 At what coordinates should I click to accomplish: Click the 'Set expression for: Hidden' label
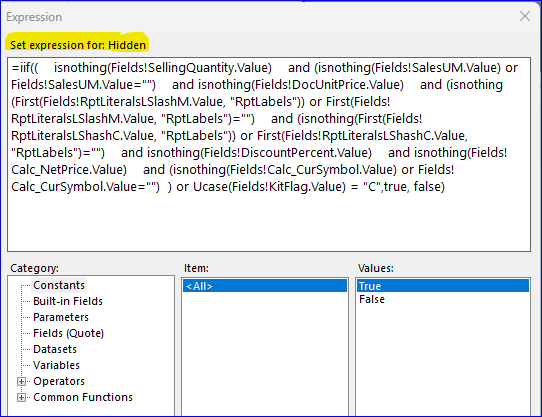(78, 45)
